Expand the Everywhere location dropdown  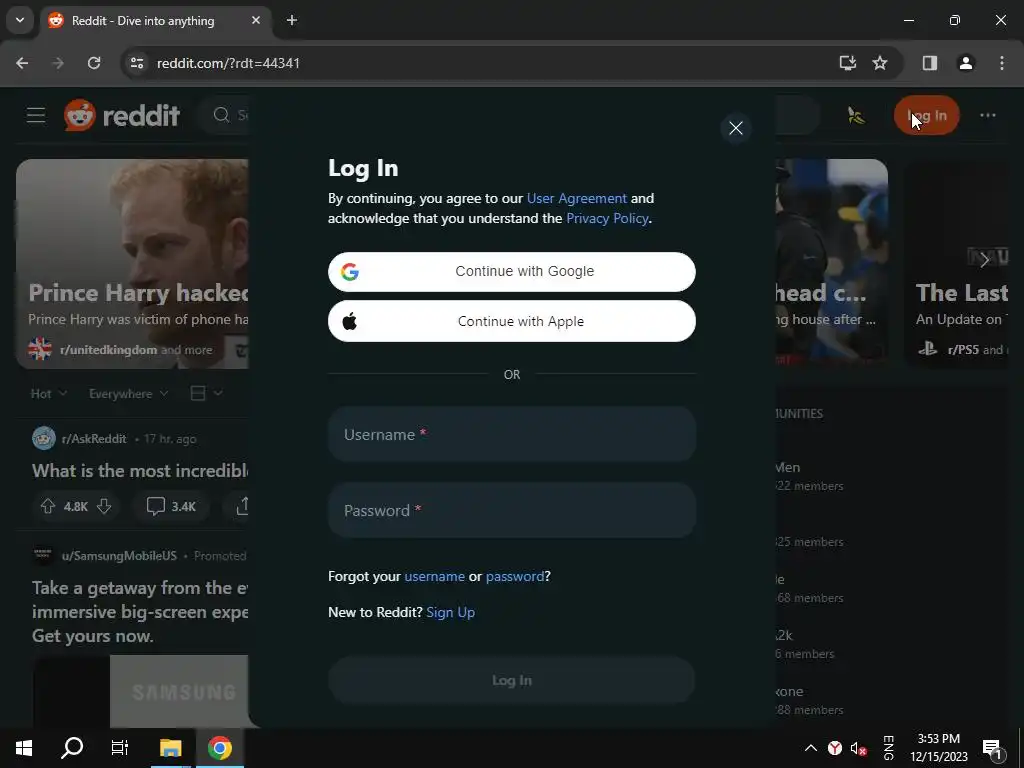pos(129,394)
